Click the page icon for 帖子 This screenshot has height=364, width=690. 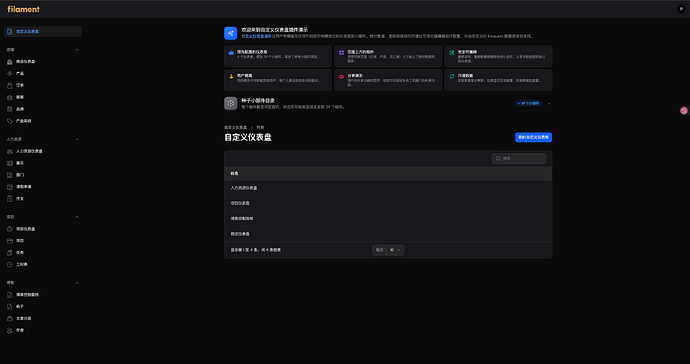(x=10, y=307)
